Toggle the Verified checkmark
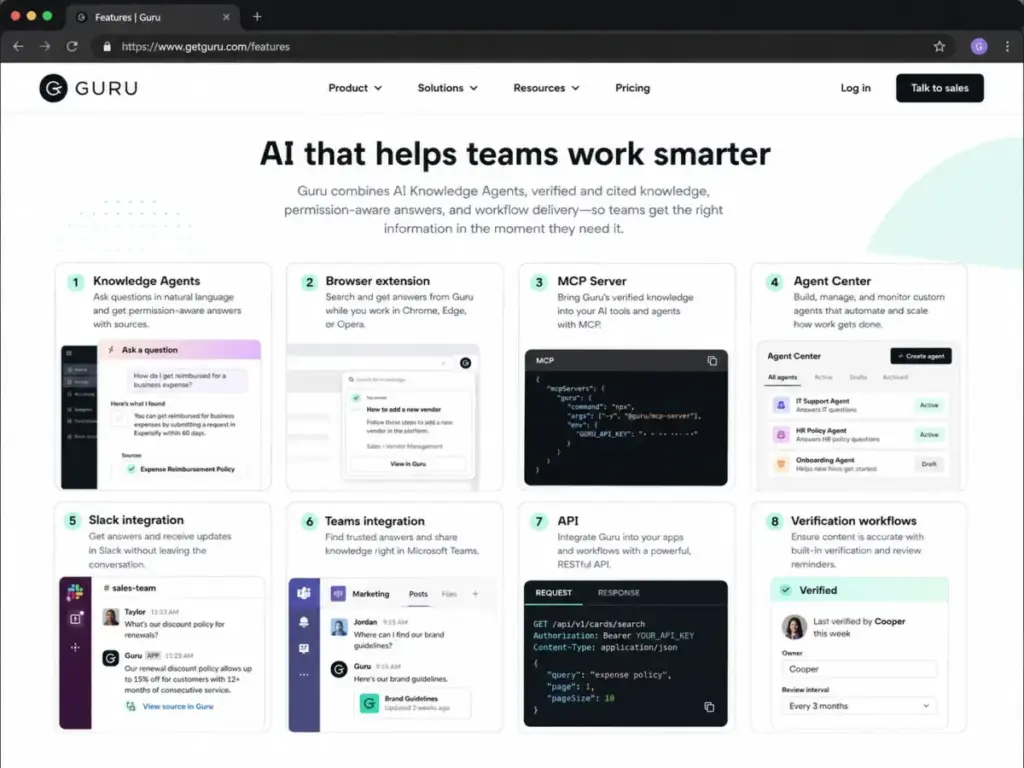The height and width of the screenshot is (768, 1024). [786, 590]
